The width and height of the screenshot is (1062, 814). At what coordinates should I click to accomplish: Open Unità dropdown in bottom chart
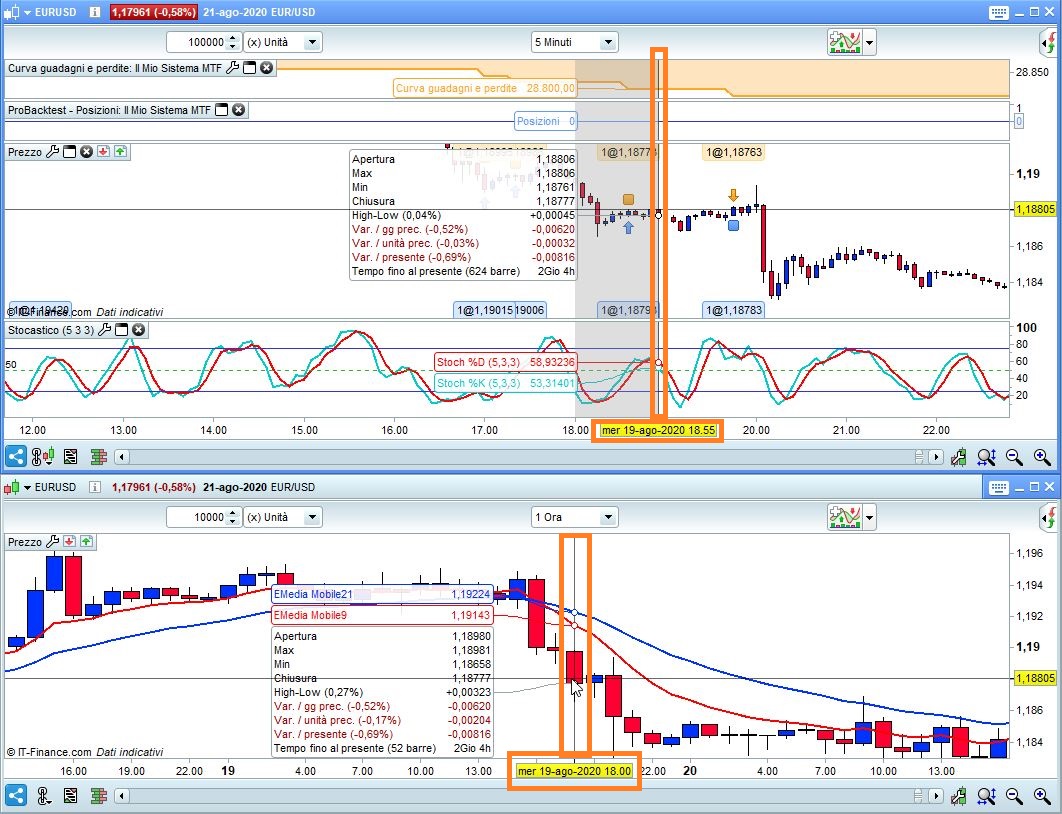312,517
